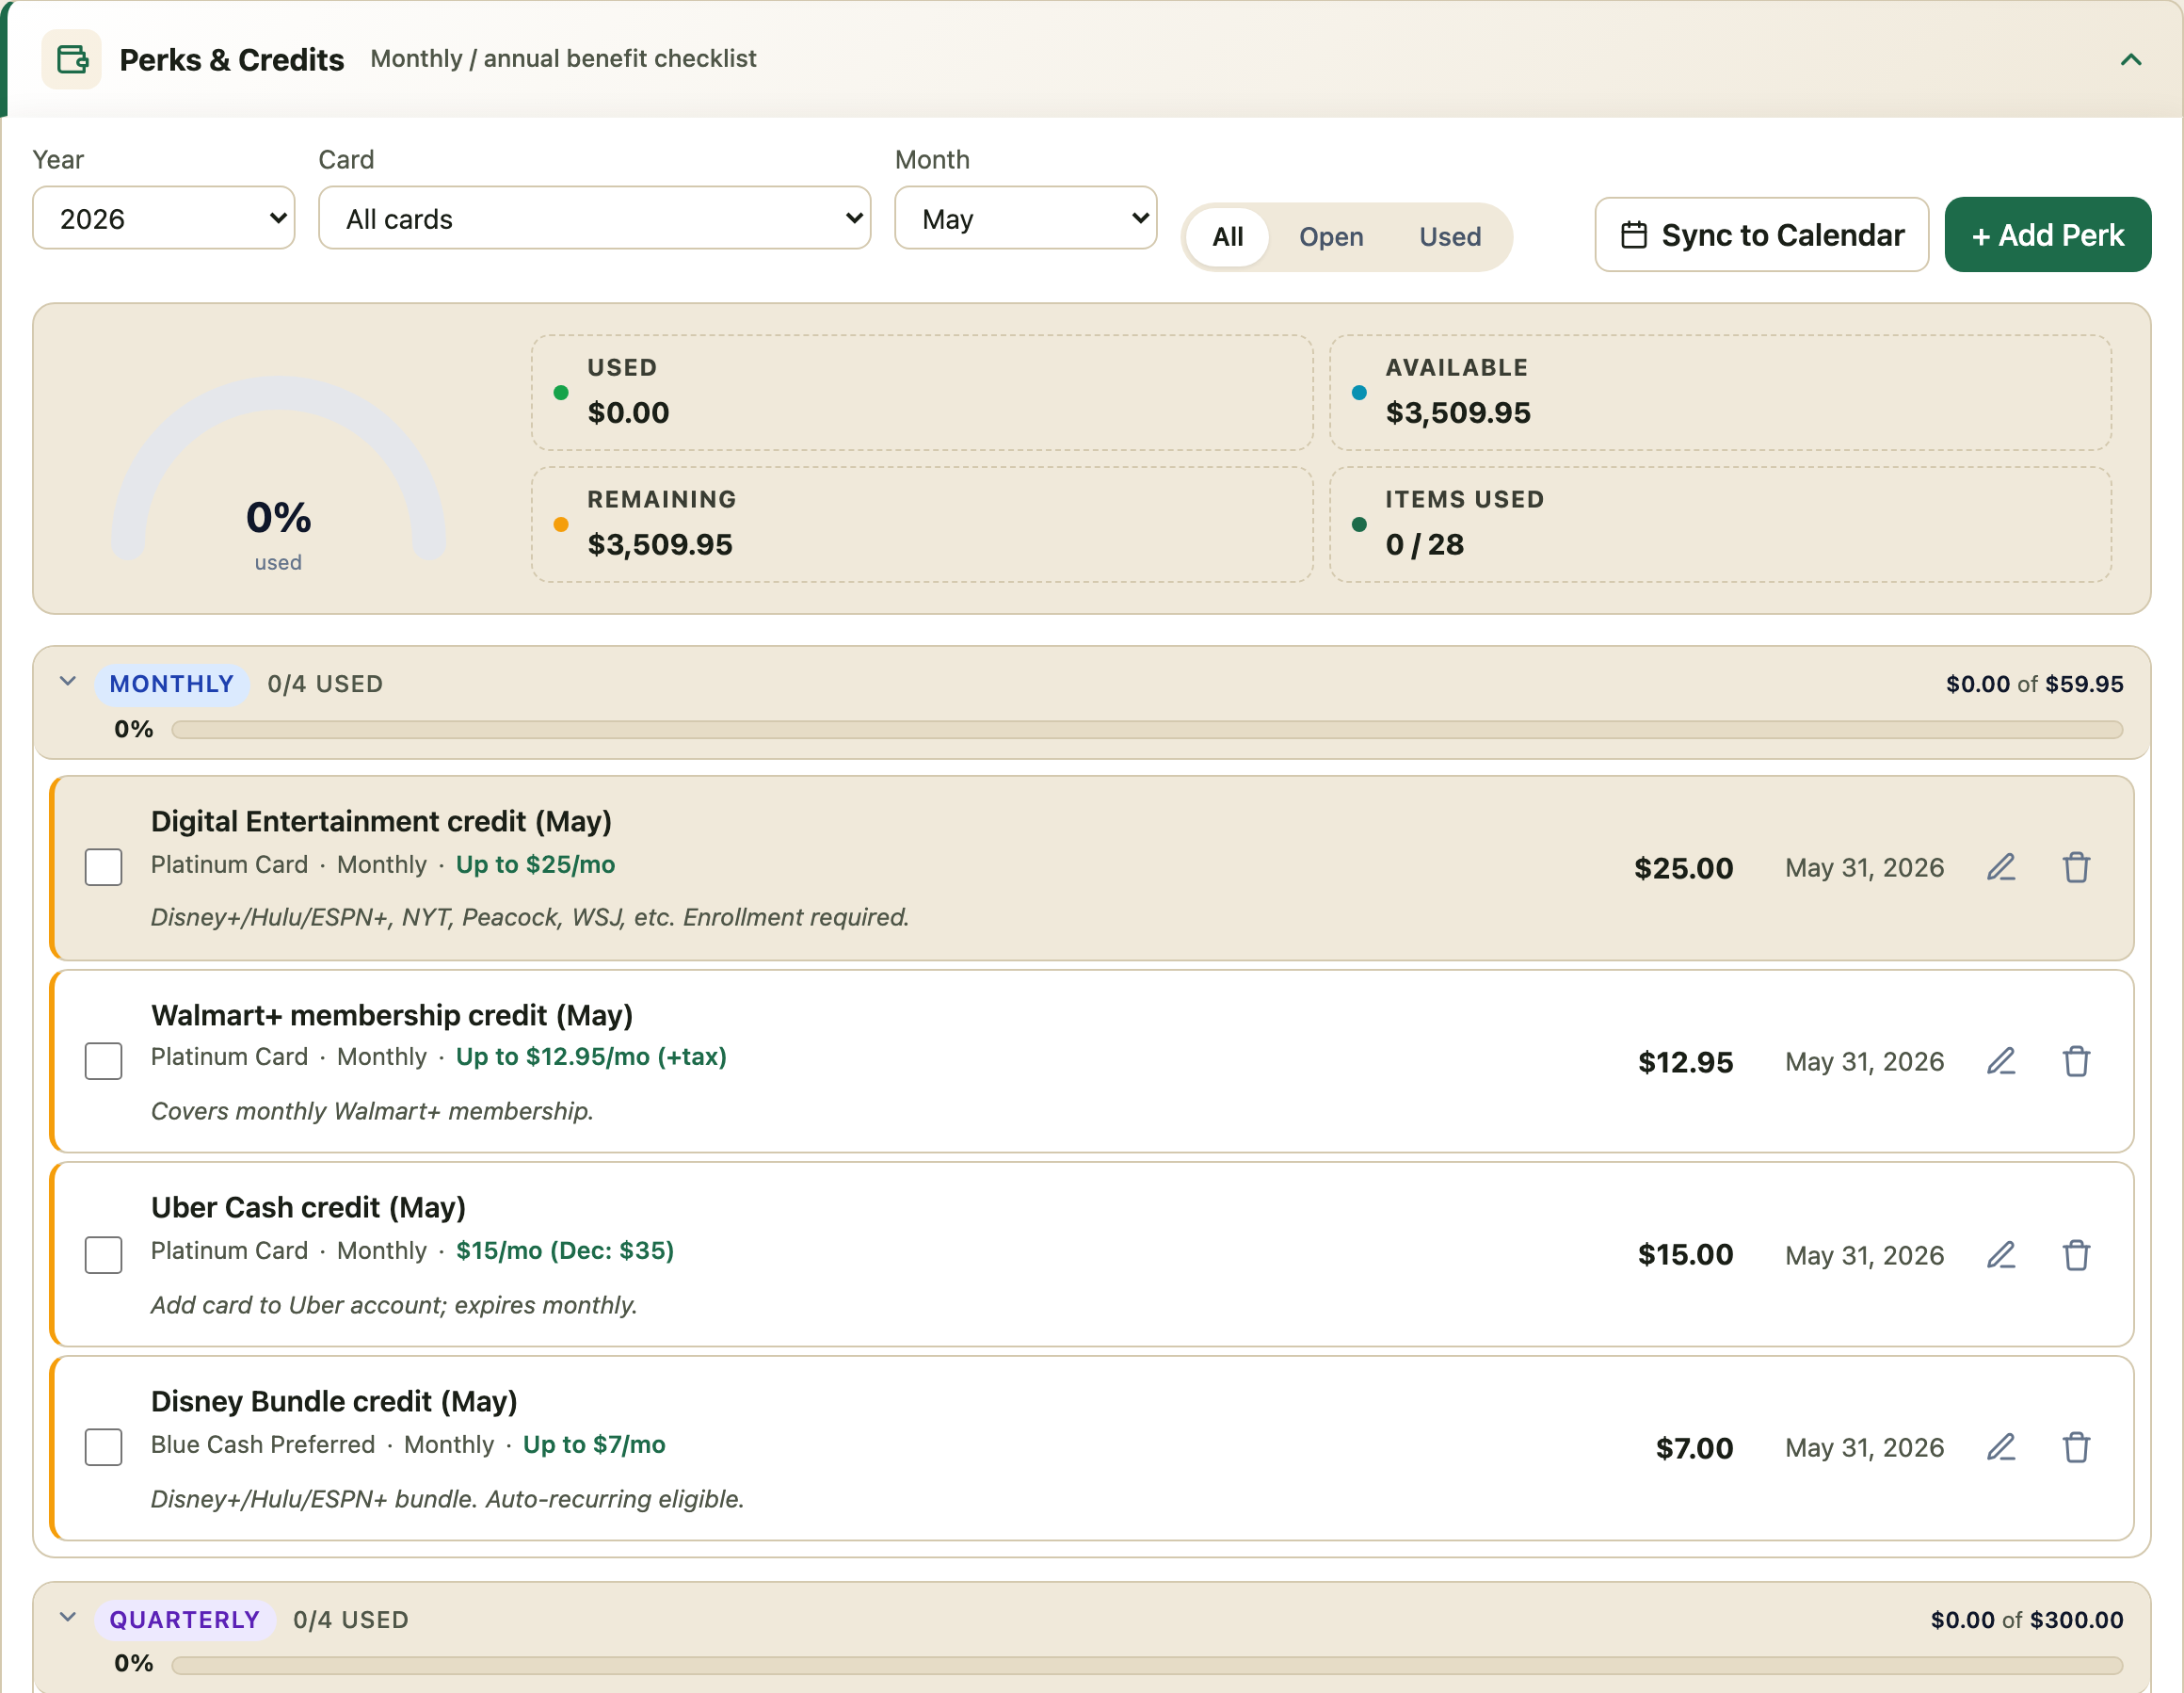
Task: Click the Quarterly section progress bar
Action: point(1147,1665)
